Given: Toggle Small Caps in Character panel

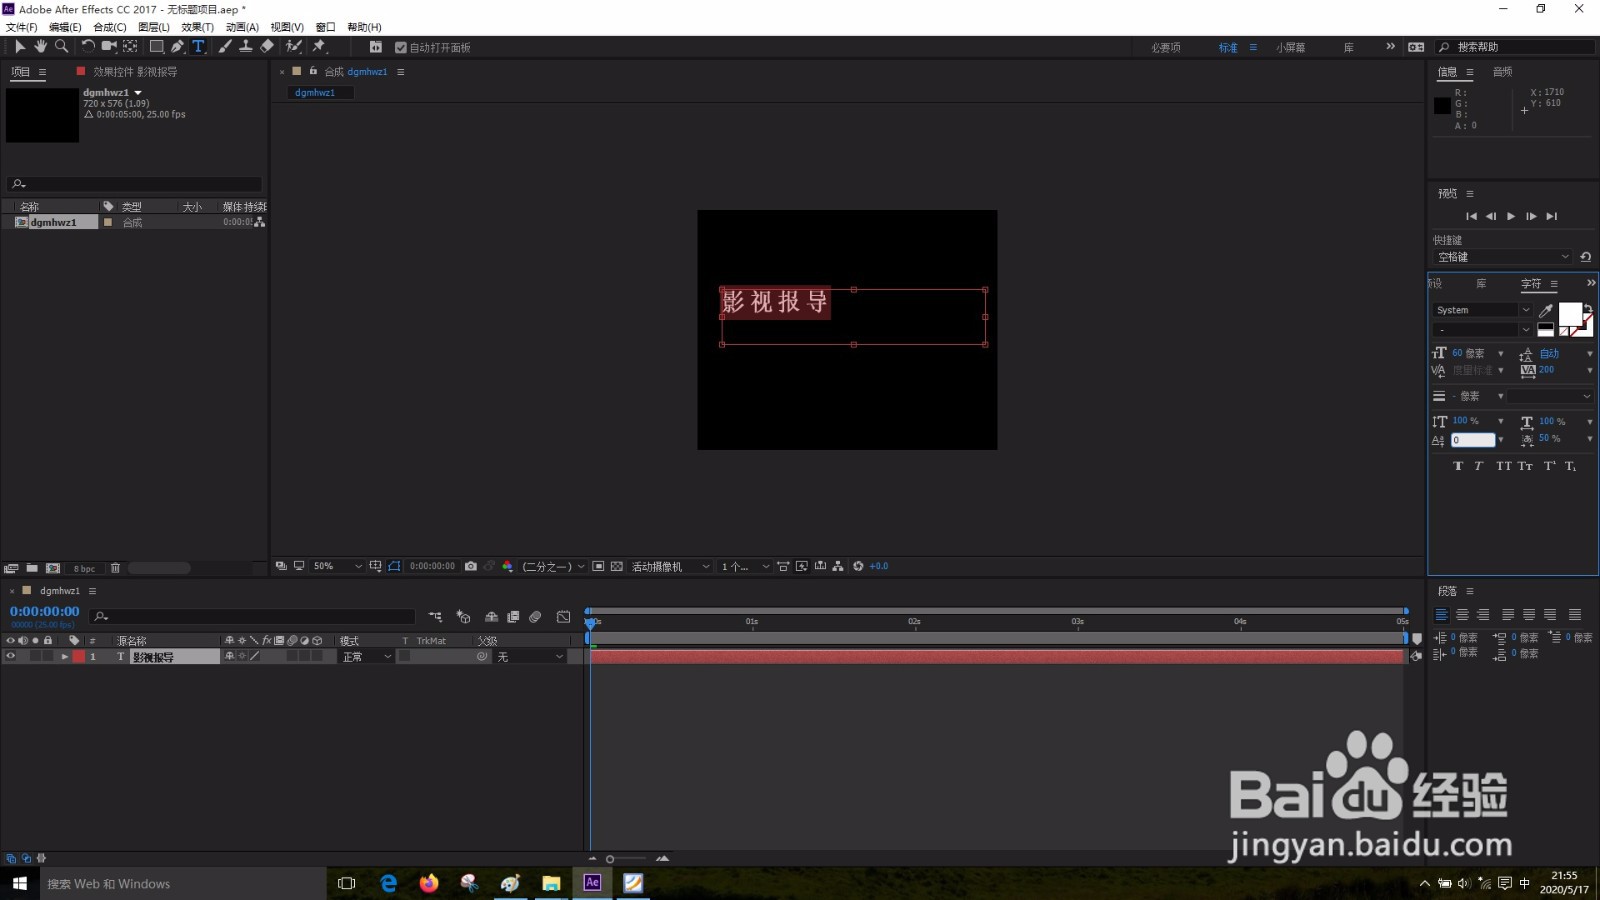Looking at the screenshot, I should [x=1525, y=466].
